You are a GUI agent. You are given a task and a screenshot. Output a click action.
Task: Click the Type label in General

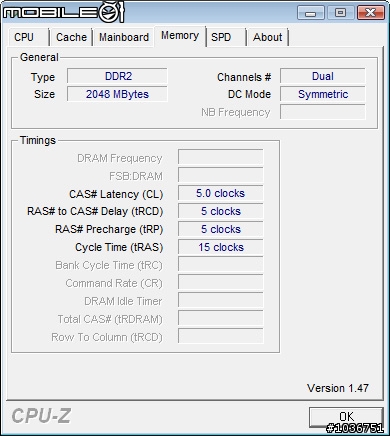[43, 78]
